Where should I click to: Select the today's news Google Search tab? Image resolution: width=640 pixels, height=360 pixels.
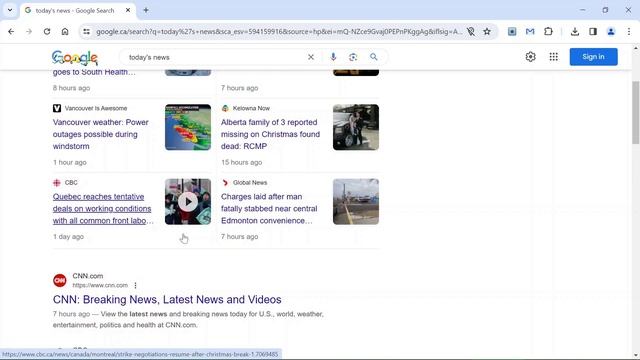tap(75, 11)
